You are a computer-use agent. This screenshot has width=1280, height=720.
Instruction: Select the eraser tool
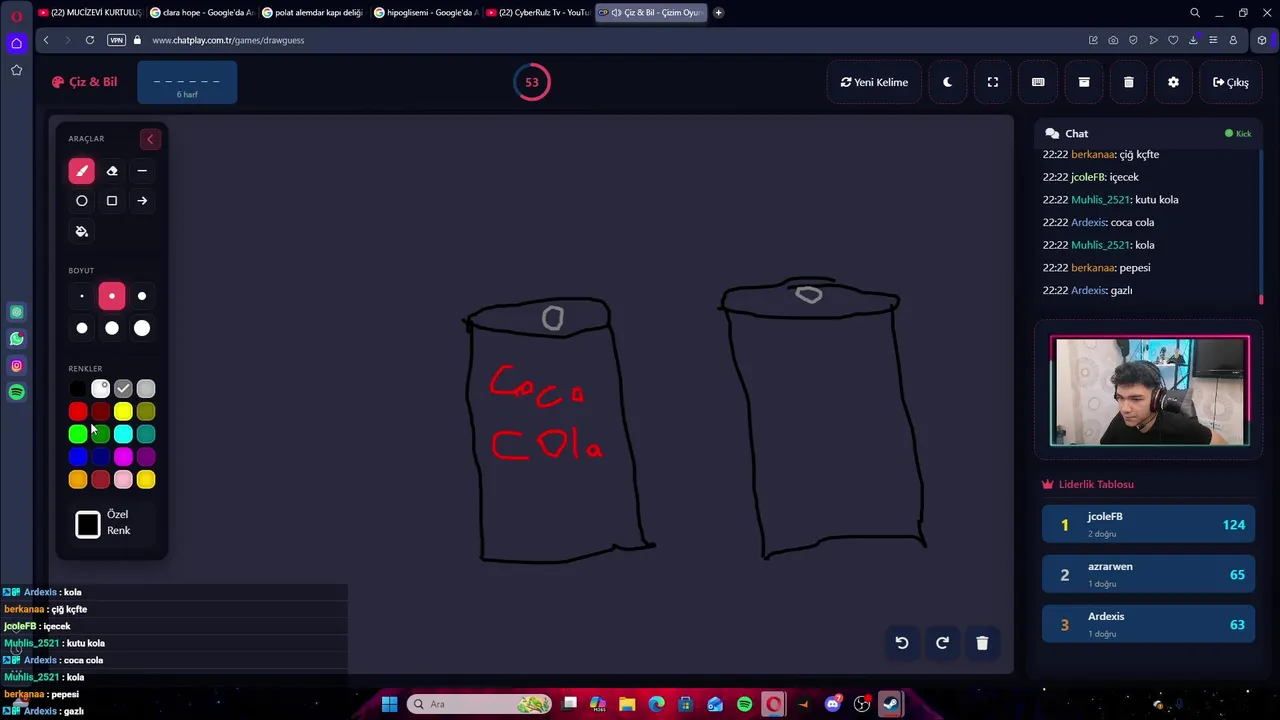[112, 171]
